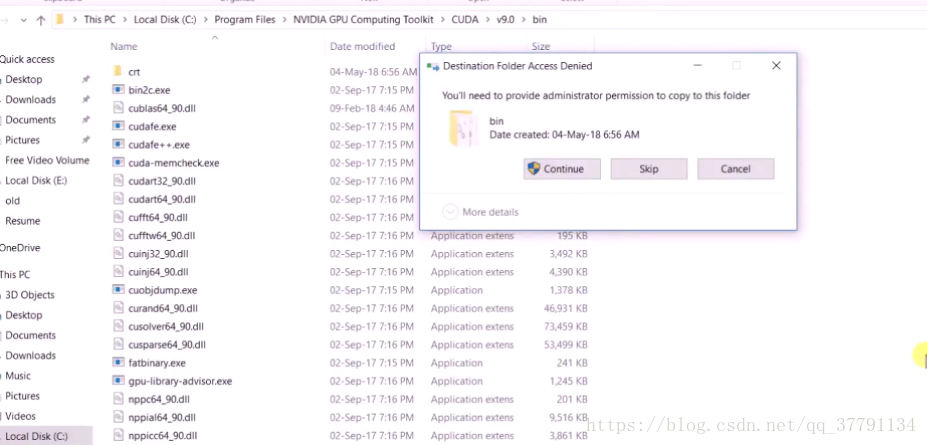The width and height of the screenshot is (927, 445).
Task: Select the cublas64_90.dll file icon
Action: click(x=118, y=108)
